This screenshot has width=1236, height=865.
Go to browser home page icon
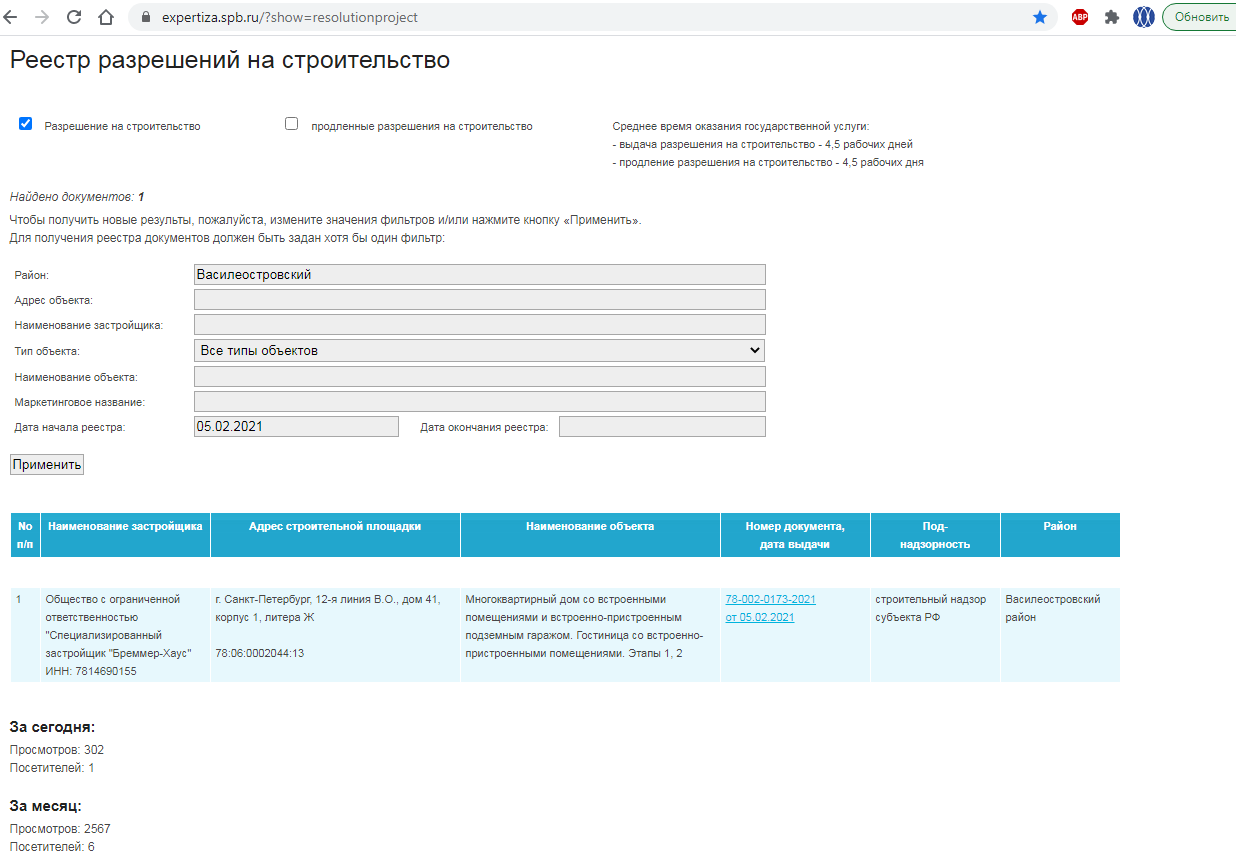tap(106, 17)
